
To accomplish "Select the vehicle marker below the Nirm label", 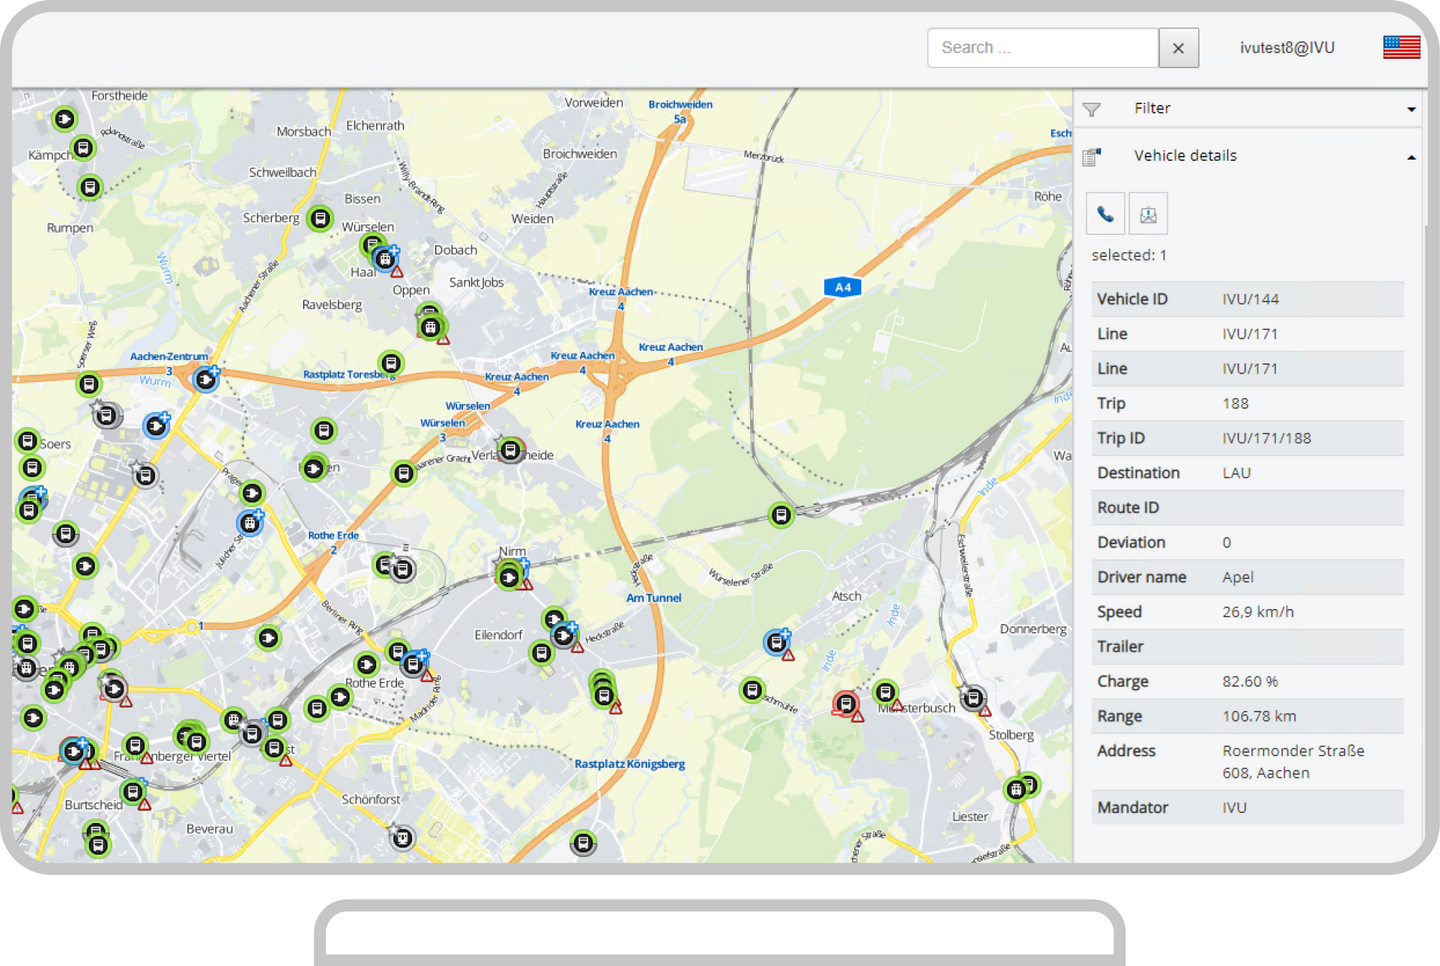I will pyautogui.click(x=510, y=576).
